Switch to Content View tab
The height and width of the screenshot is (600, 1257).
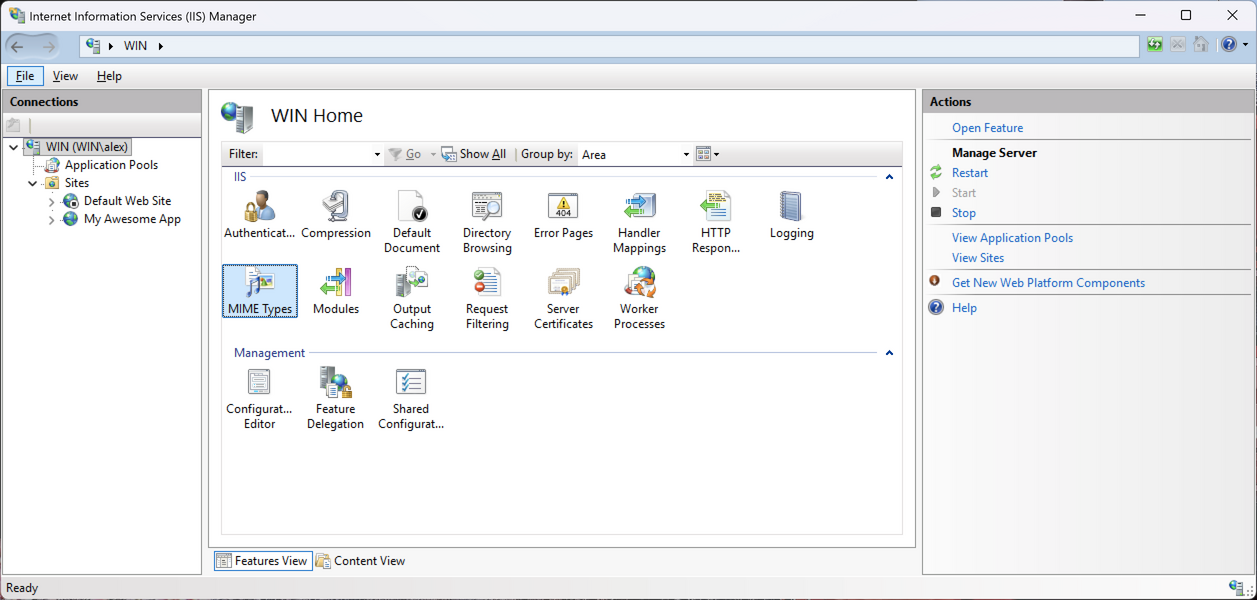click(361, 561)
